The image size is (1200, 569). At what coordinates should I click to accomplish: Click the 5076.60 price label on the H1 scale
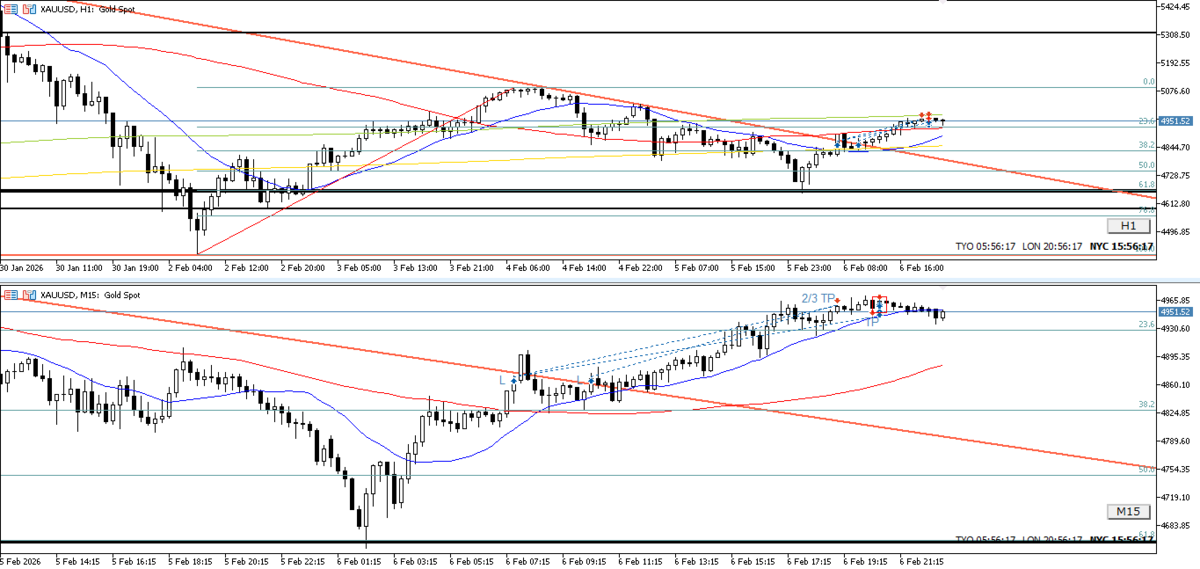1177,91
